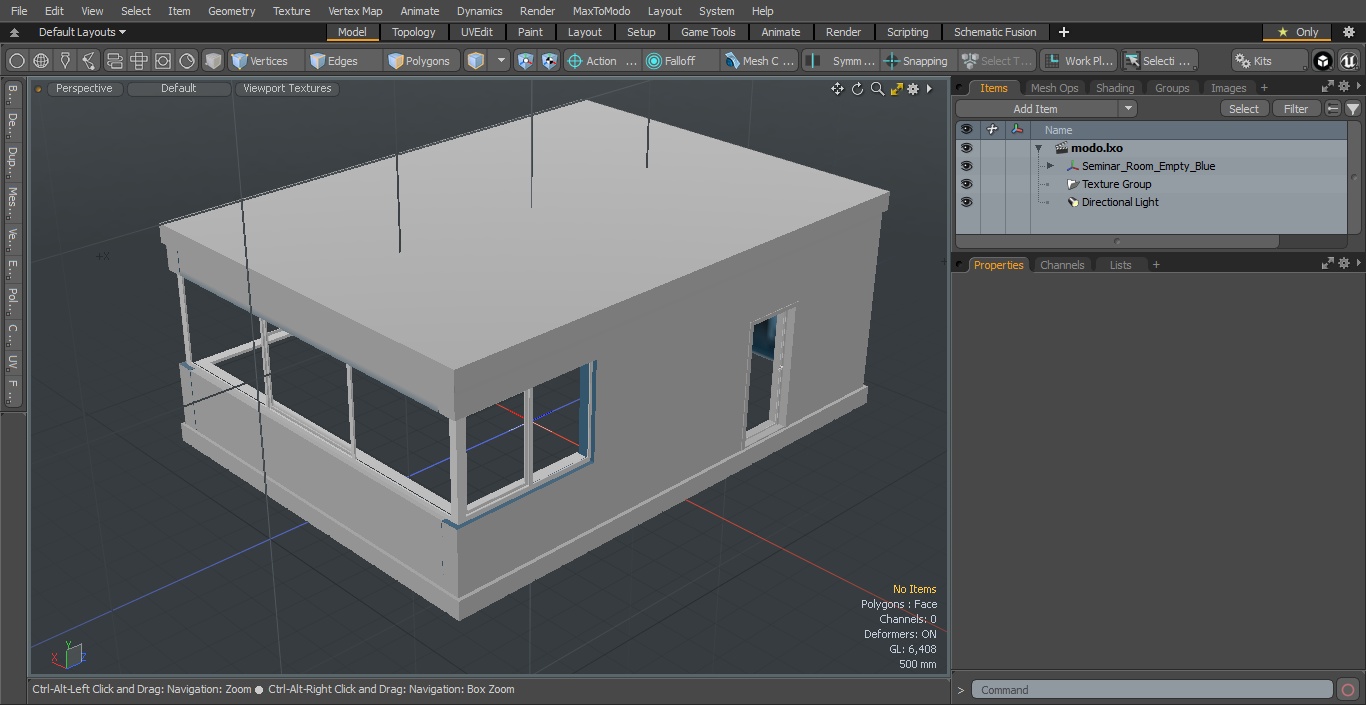This screenshot has width=1366, height=705.
Task: Click the Add Item button
Action: click(x=1036, y=109)
